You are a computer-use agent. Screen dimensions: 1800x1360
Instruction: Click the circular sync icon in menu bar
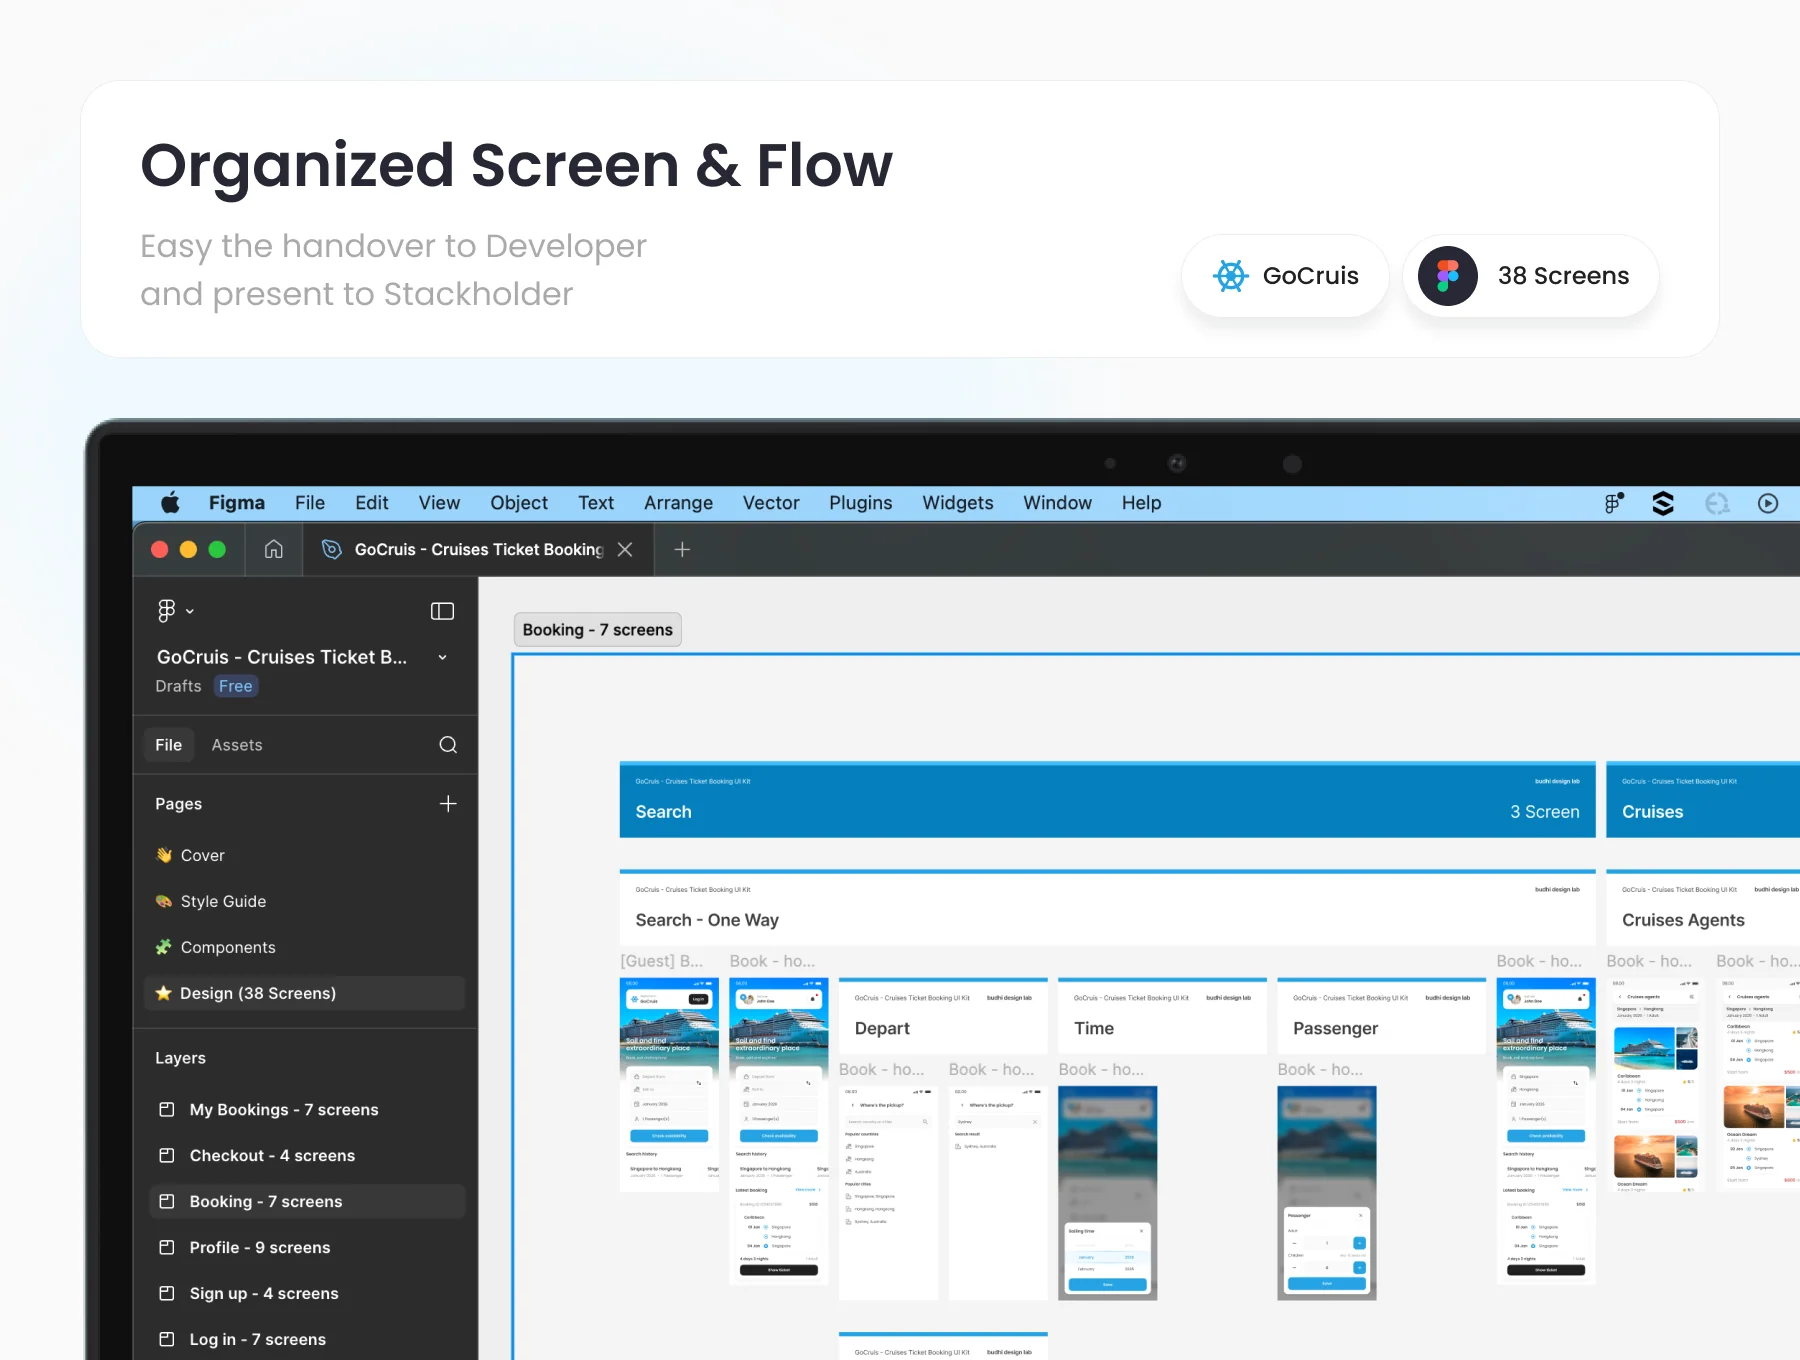[1717, 503]
